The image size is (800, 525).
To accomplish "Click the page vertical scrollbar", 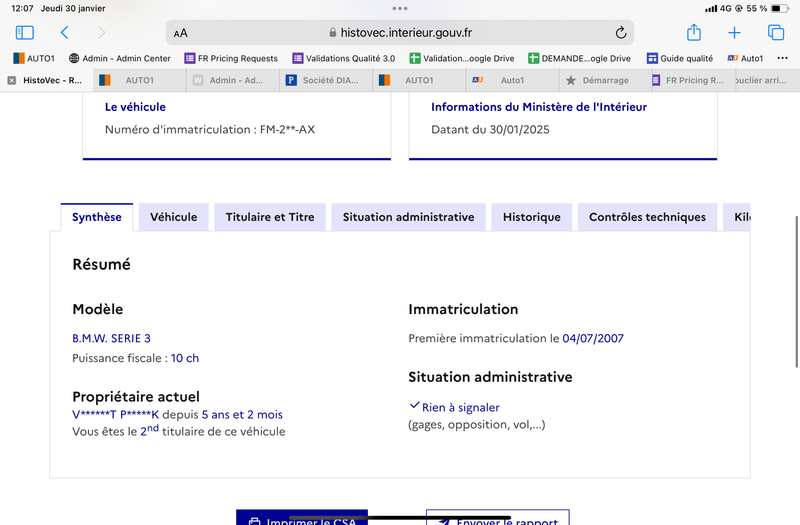I will point(796,291).
